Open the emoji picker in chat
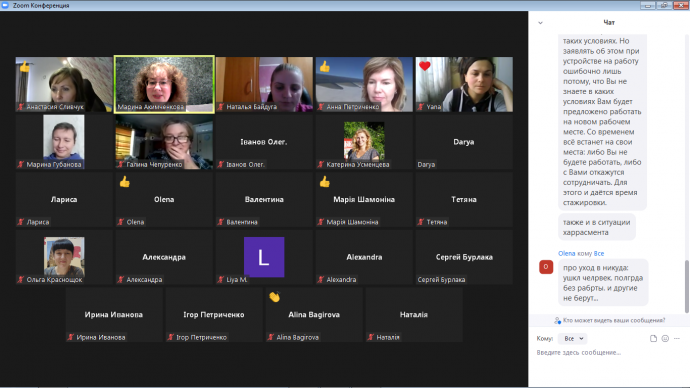 pos(665,338)
